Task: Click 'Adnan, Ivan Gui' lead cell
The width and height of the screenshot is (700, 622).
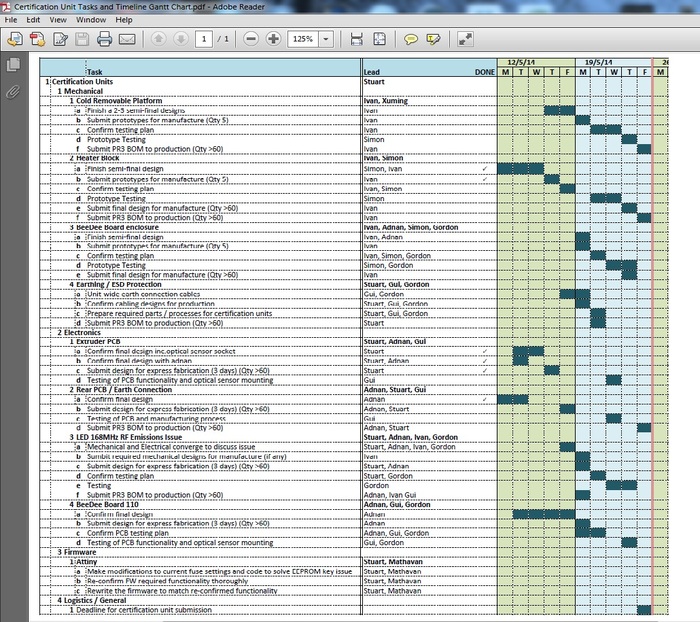Action: tap(390, 495)
